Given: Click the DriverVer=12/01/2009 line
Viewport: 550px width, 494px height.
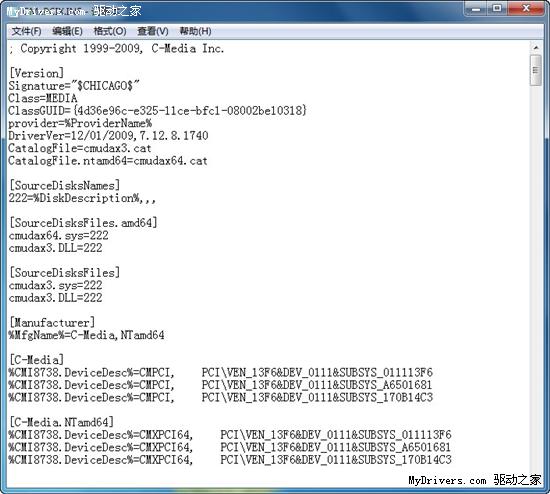Looking at the screenshot, I should [108, 136].
